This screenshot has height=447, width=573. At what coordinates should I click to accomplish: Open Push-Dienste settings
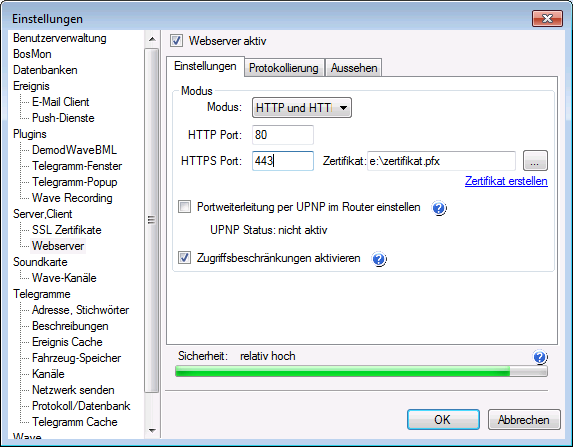(x=63, y=118)
